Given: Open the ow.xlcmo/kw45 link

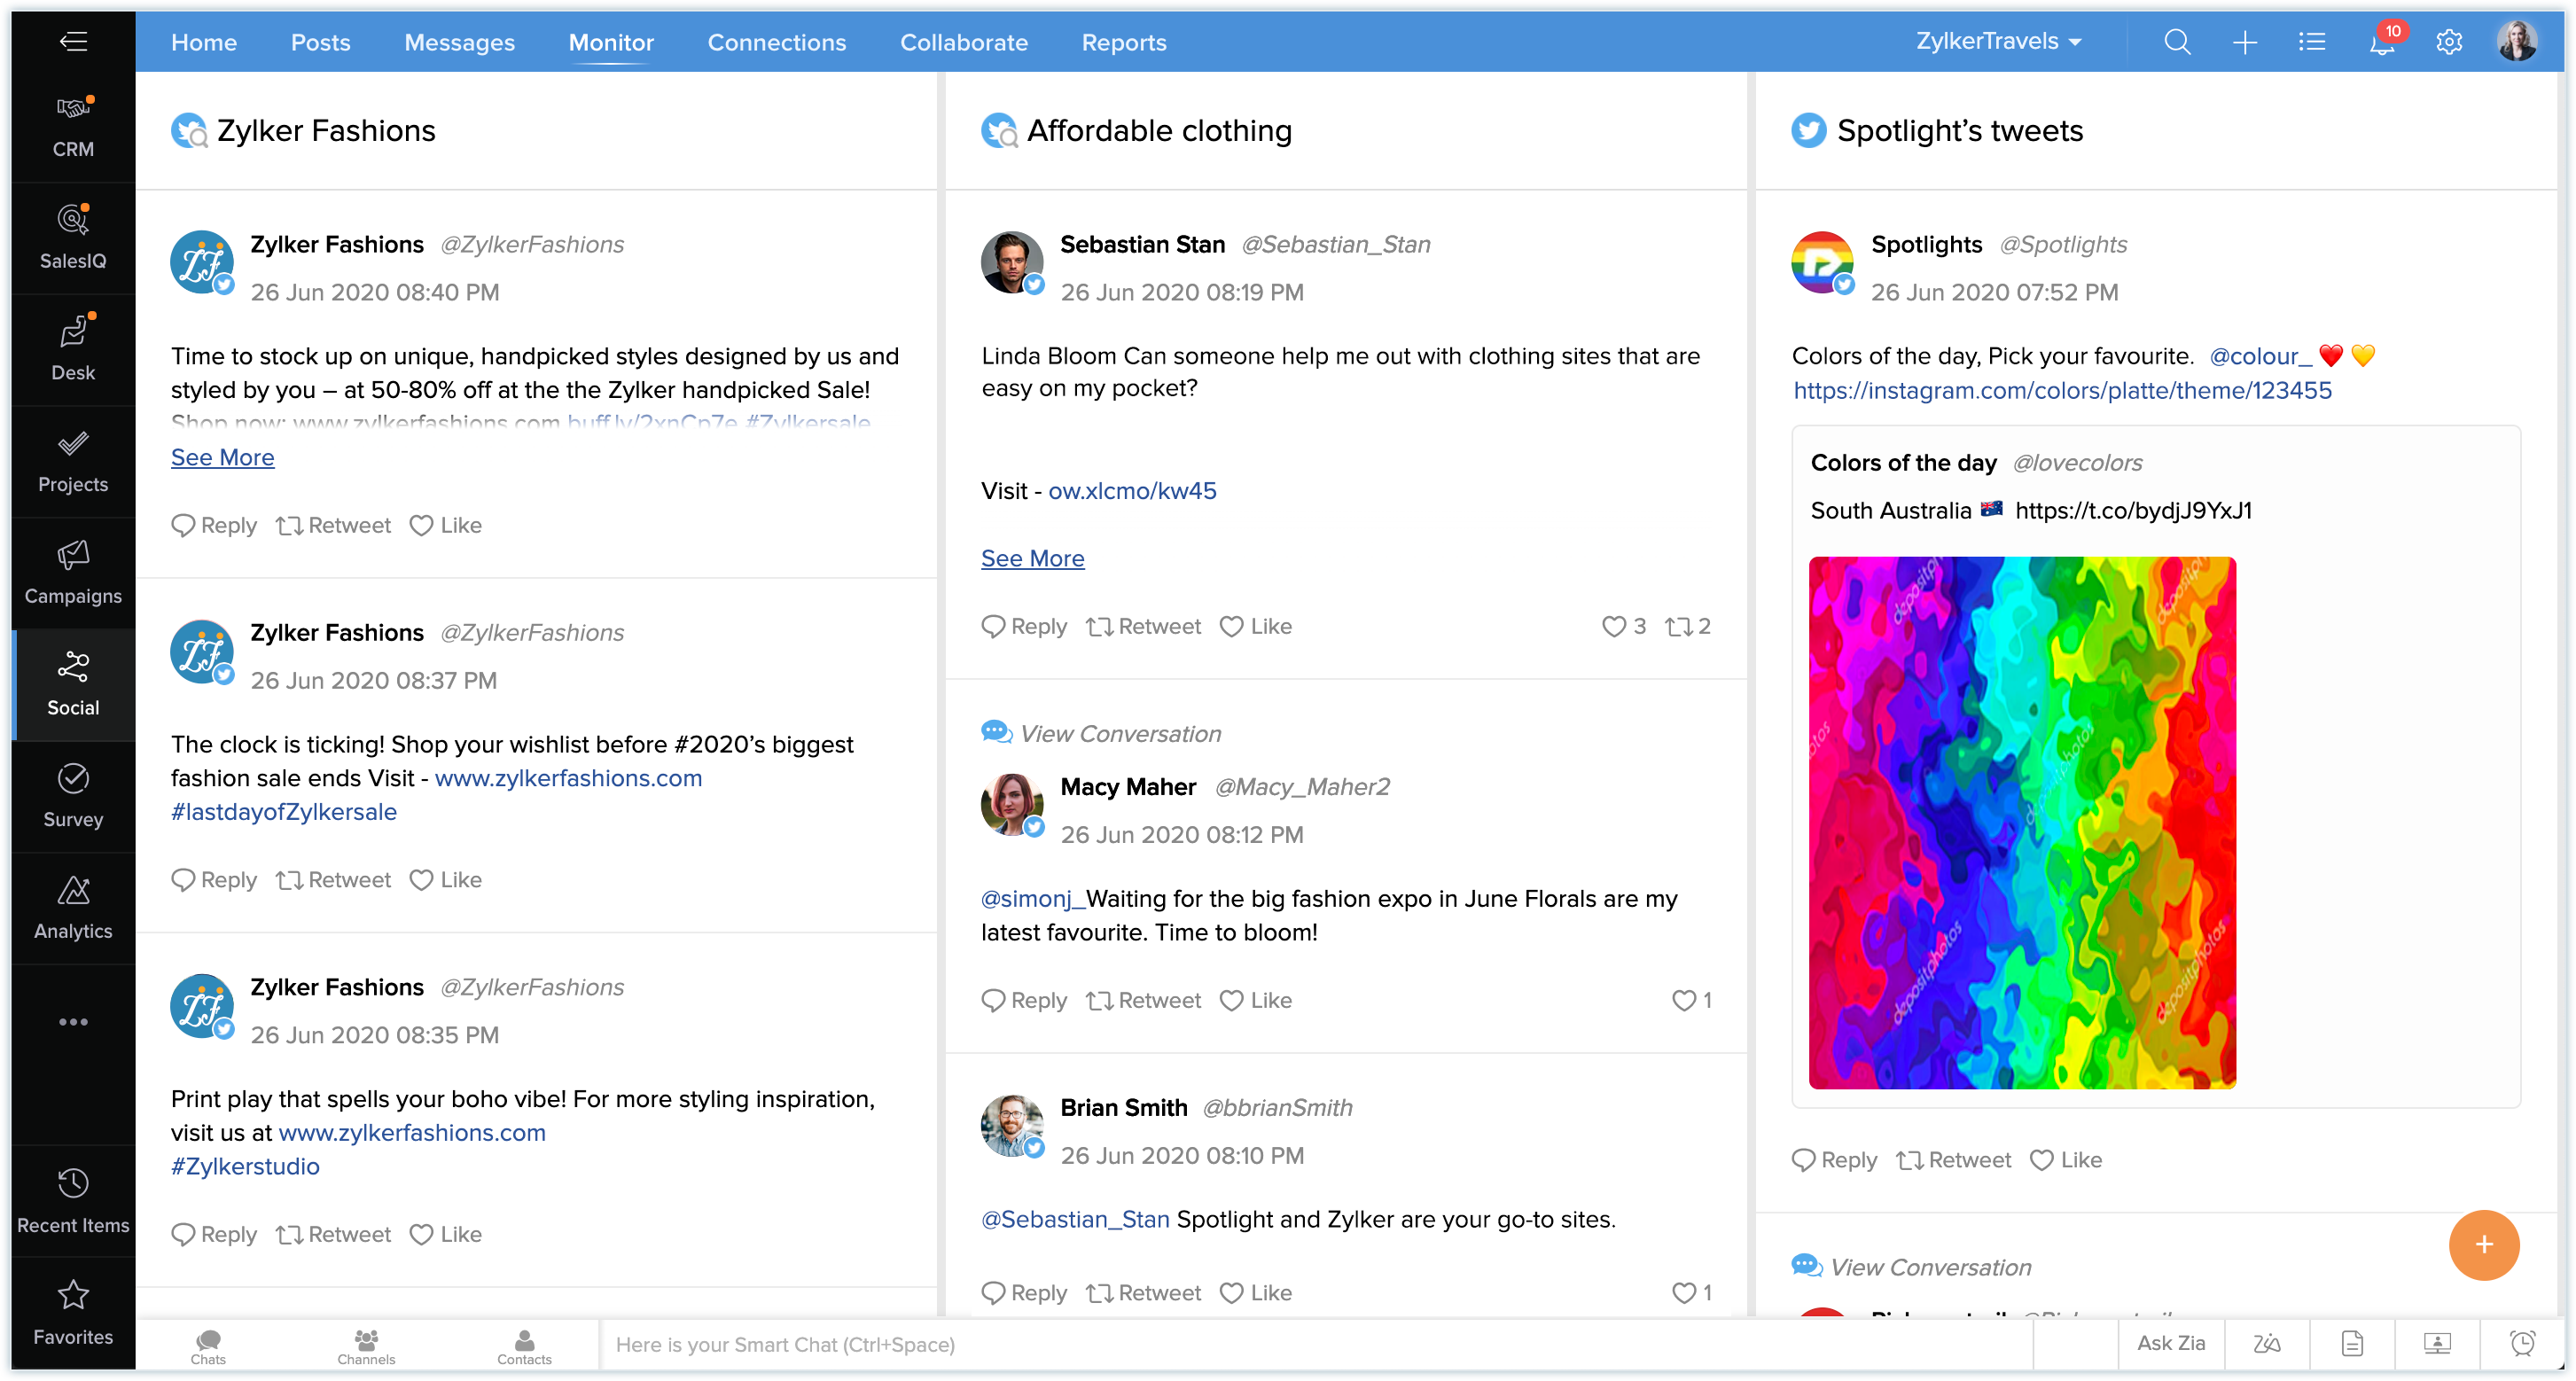Looking at the screenshot, I should pos(1132,490).
